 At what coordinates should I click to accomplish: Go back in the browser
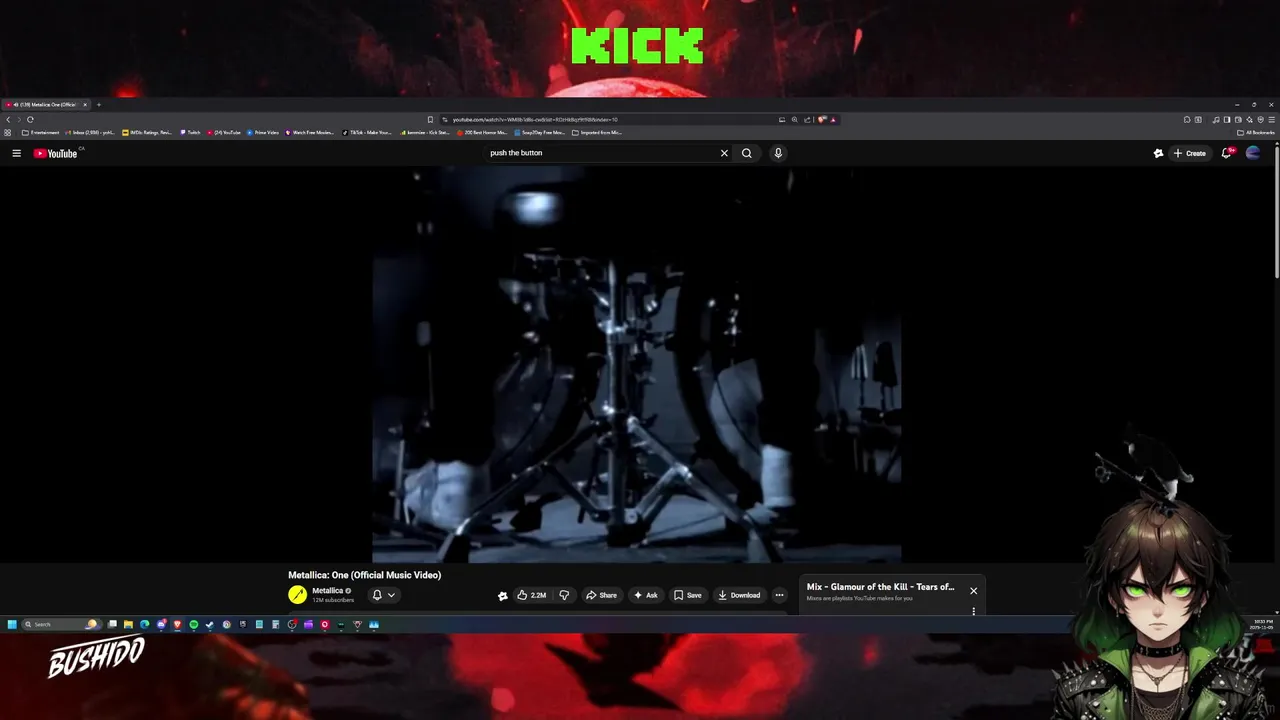pos(8,119)
